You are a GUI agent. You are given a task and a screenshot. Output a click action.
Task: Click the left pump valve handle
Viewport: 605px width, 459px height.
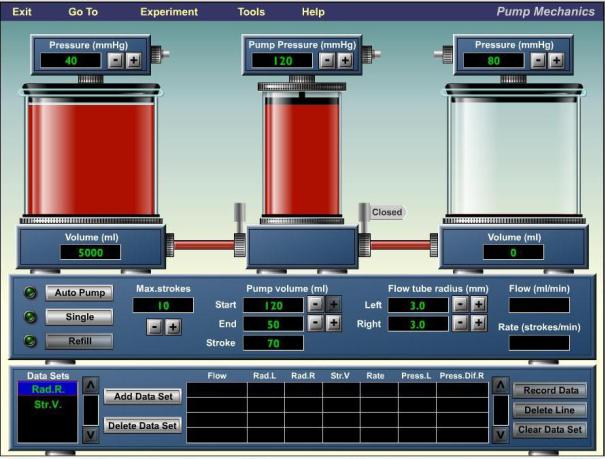click(240, 218)
